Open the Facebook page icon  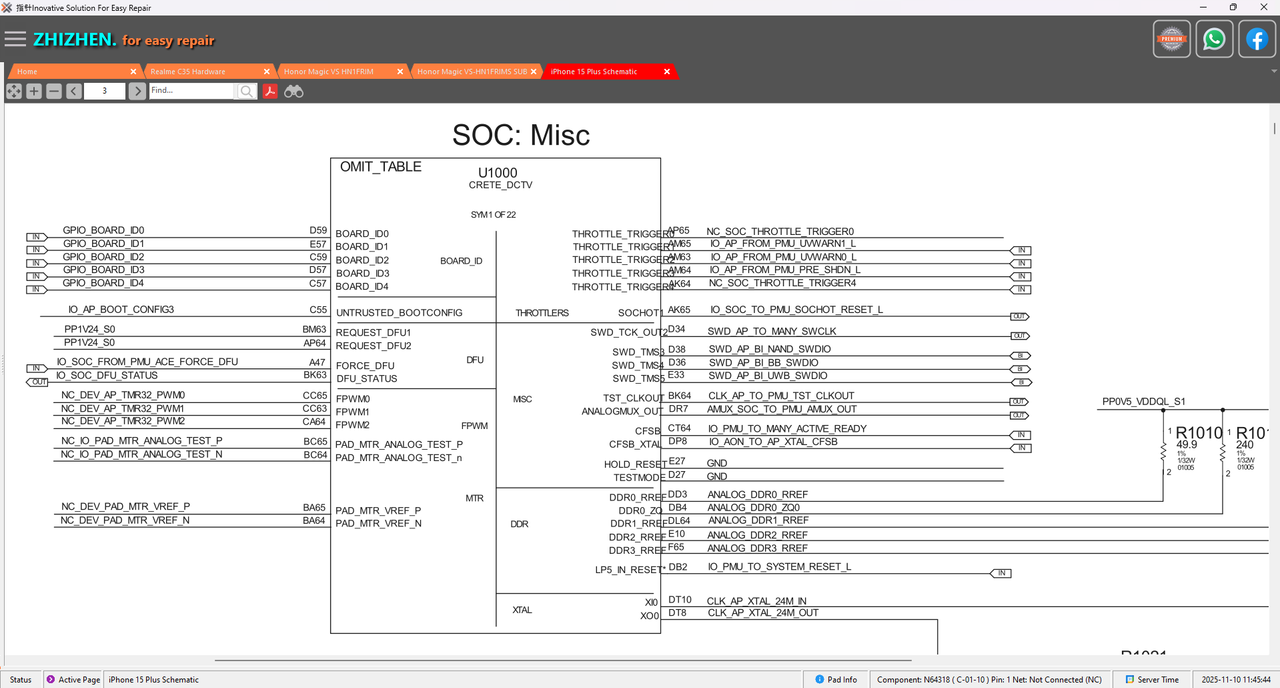[1257, 39]
